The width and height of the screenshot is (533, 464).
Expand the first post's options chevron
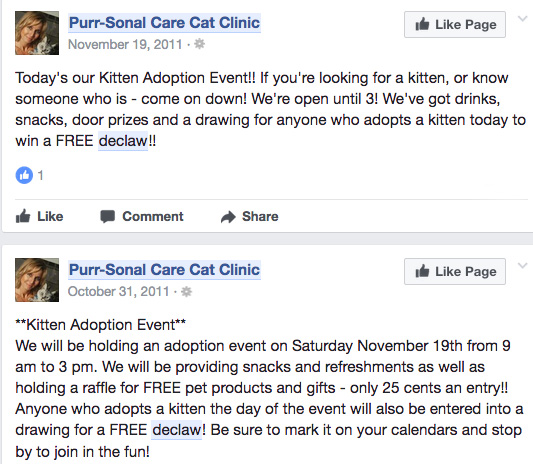click(522, 19)
